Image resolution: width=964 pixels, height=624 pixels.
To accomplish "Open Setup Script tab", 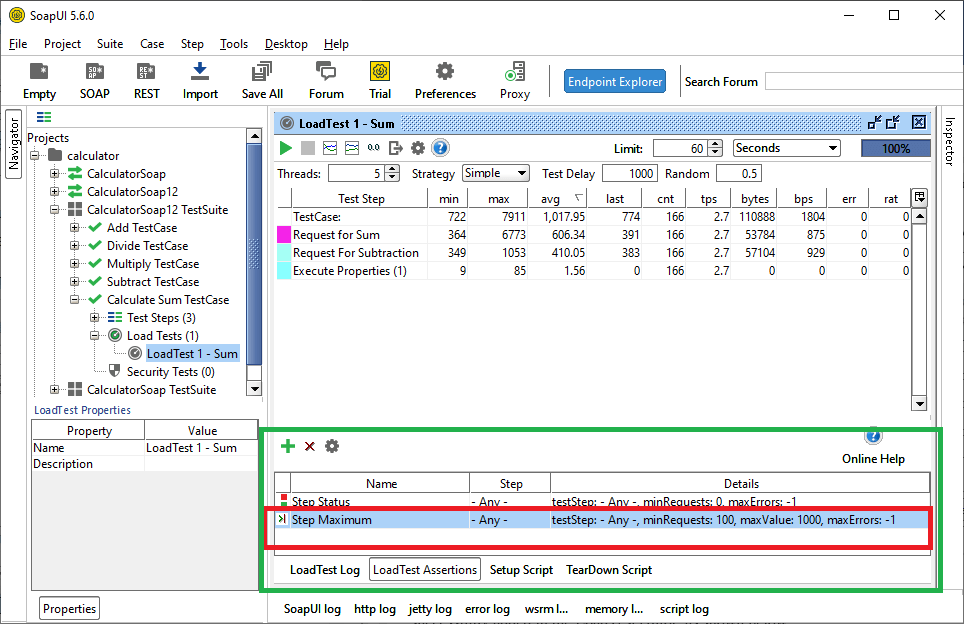I will pos(521,570).
